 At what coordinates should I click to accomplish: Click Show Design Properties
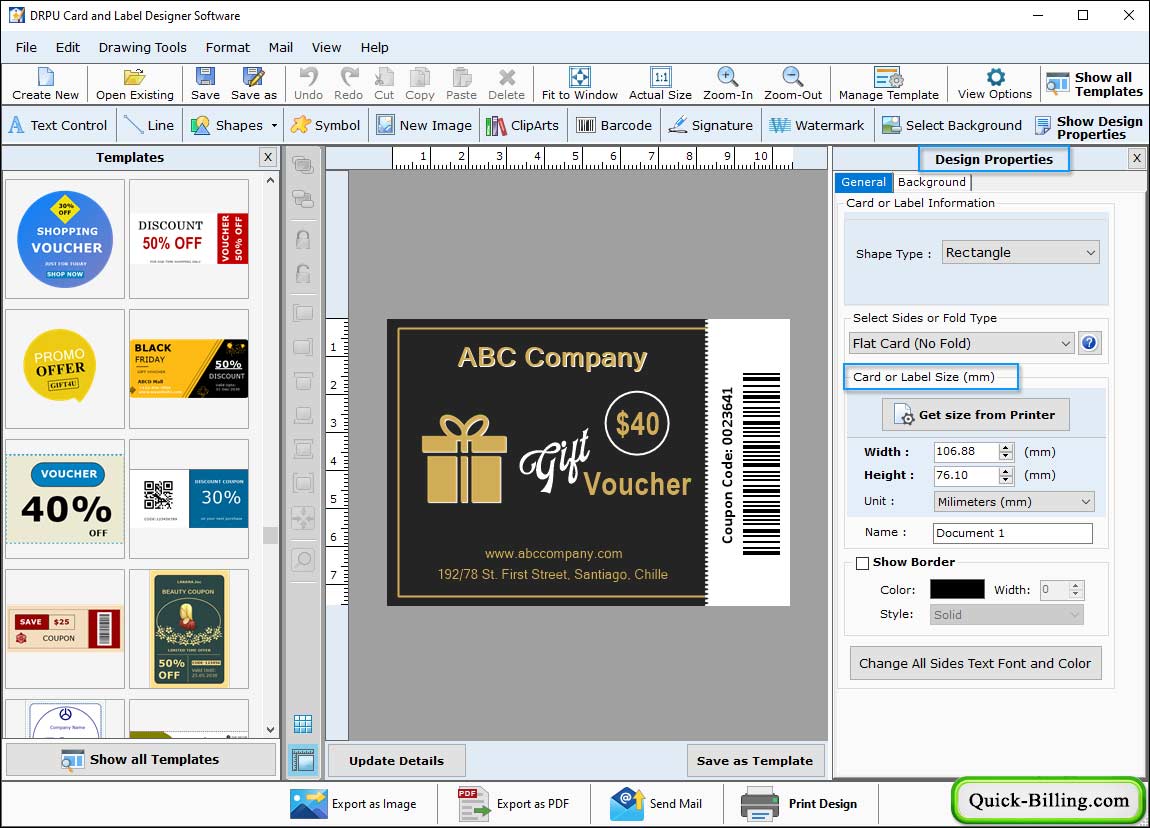coord(1089,127)
